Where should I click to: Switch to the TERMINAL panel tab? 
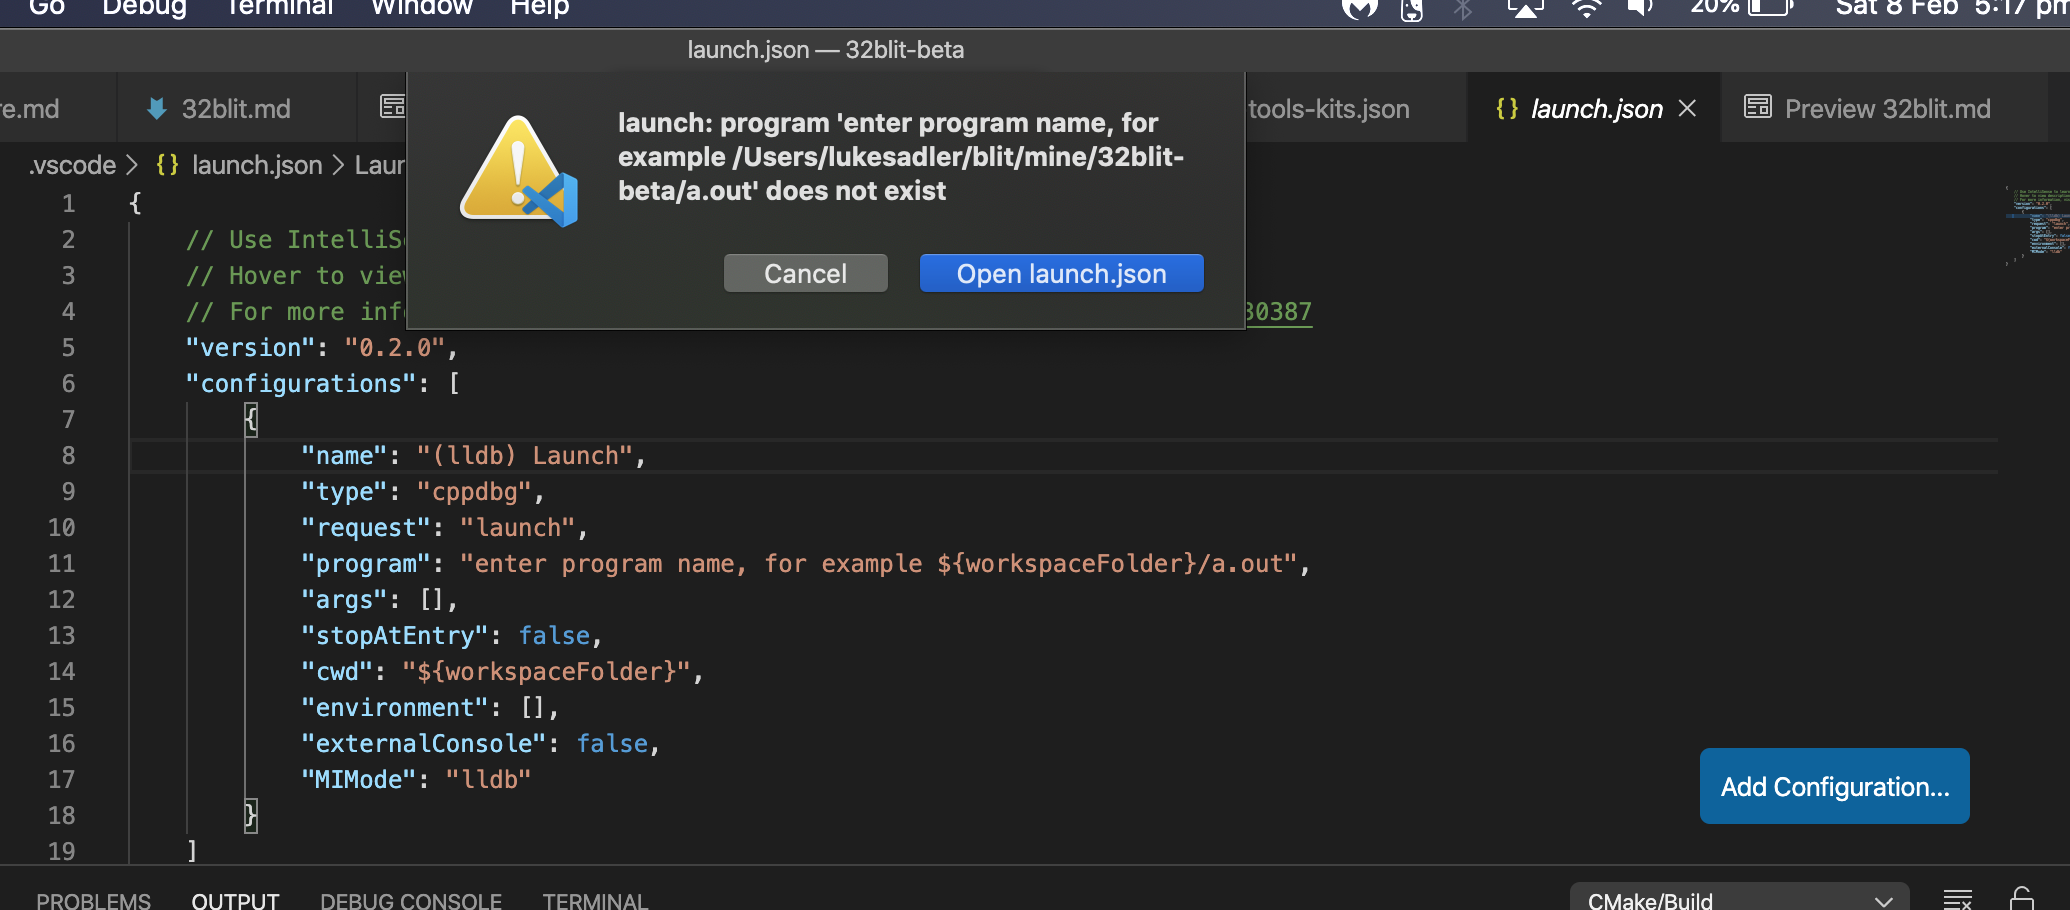point(595,899)
